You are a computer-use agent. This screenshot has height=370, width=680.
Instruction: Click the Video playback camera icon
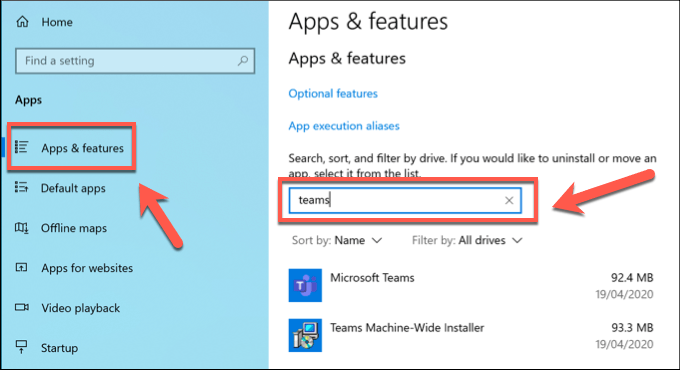[22, 307]
